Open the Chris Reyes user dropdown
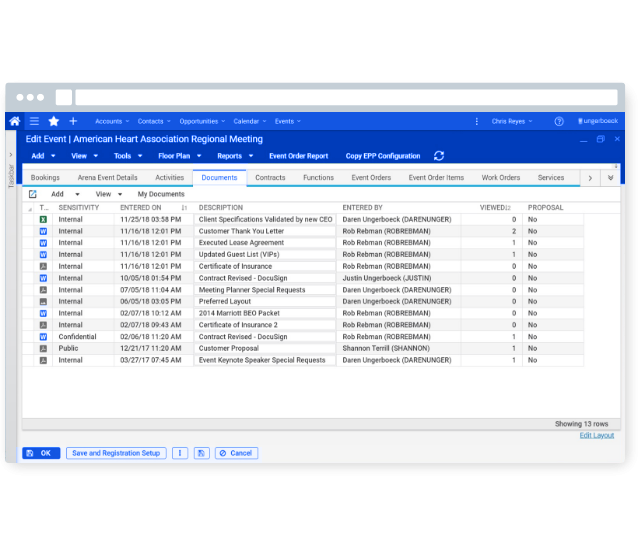 (x=512, y=121)
